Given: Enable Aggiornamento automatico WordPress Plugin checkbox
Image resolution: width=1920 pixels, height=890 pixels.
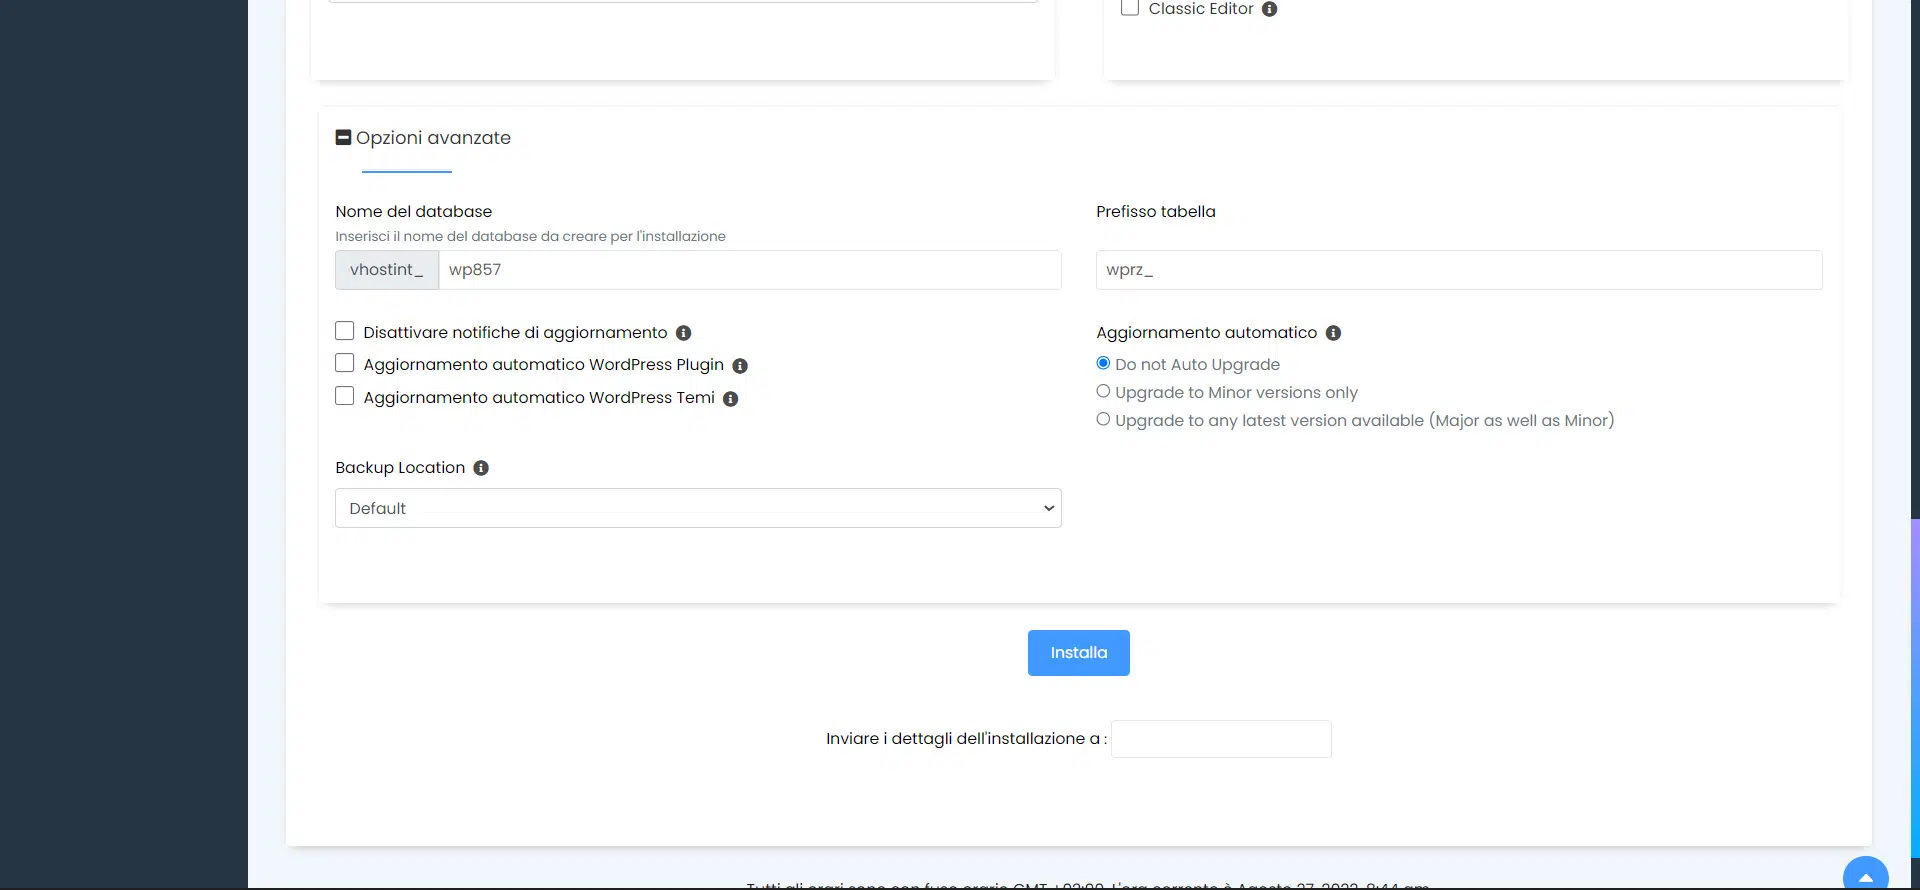Looking at the screenshot, I should point(345,363).
